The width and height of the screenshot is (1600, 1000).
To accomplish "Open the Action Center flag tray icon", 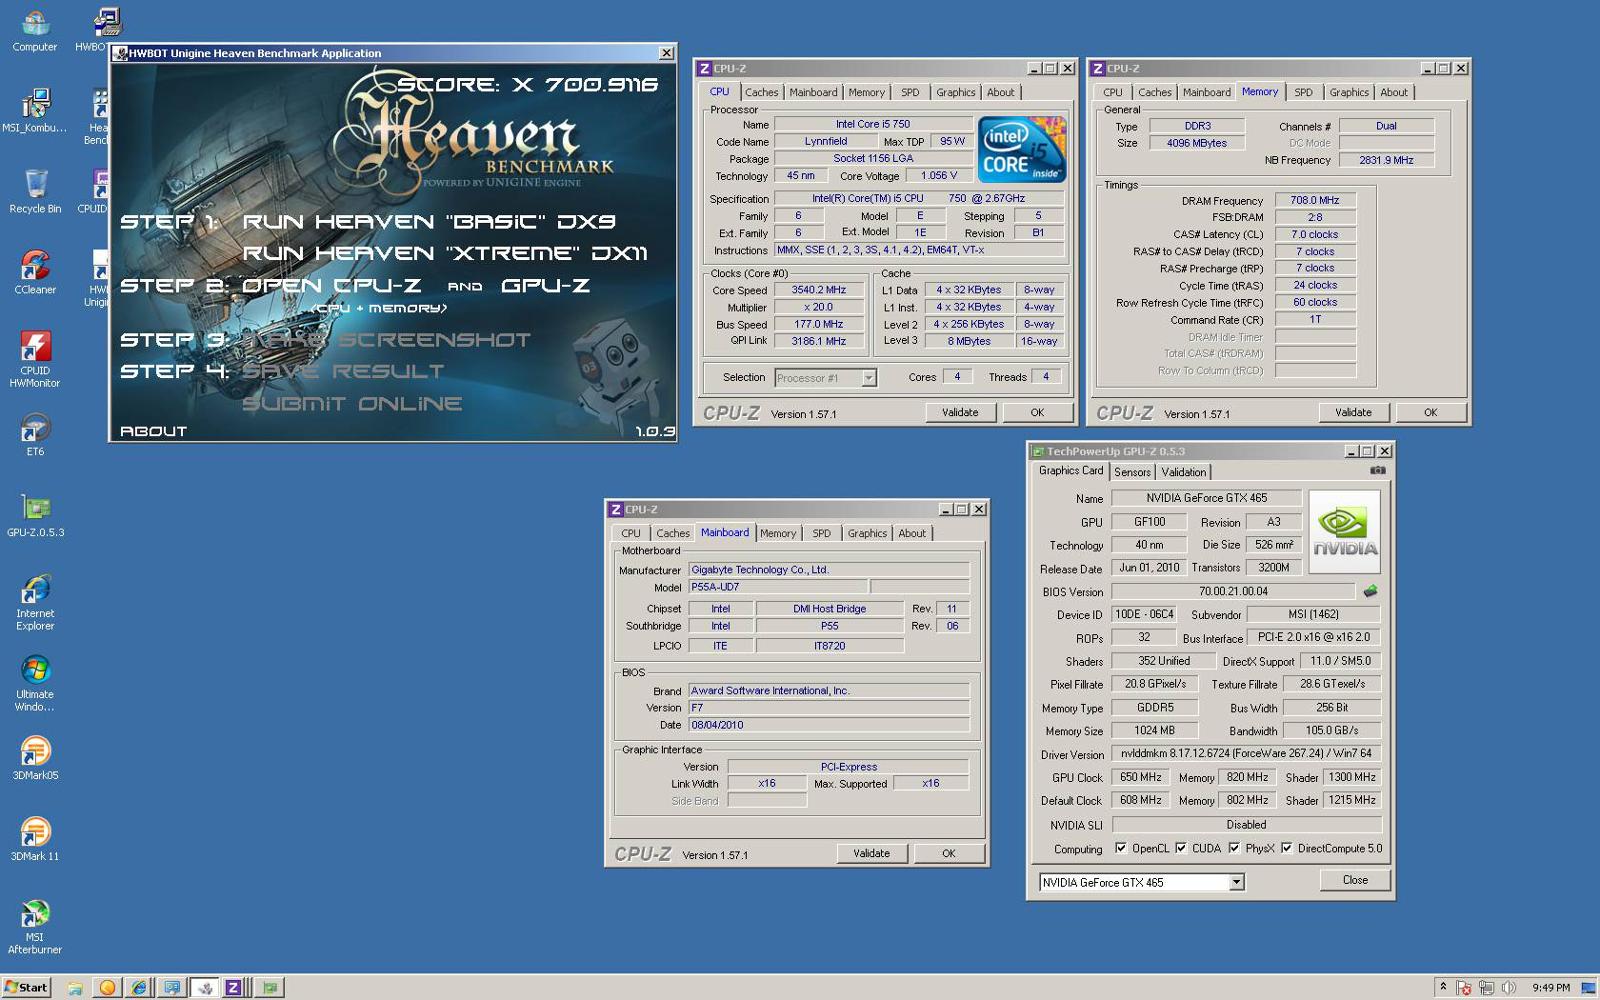I will tap(1464, 988).
